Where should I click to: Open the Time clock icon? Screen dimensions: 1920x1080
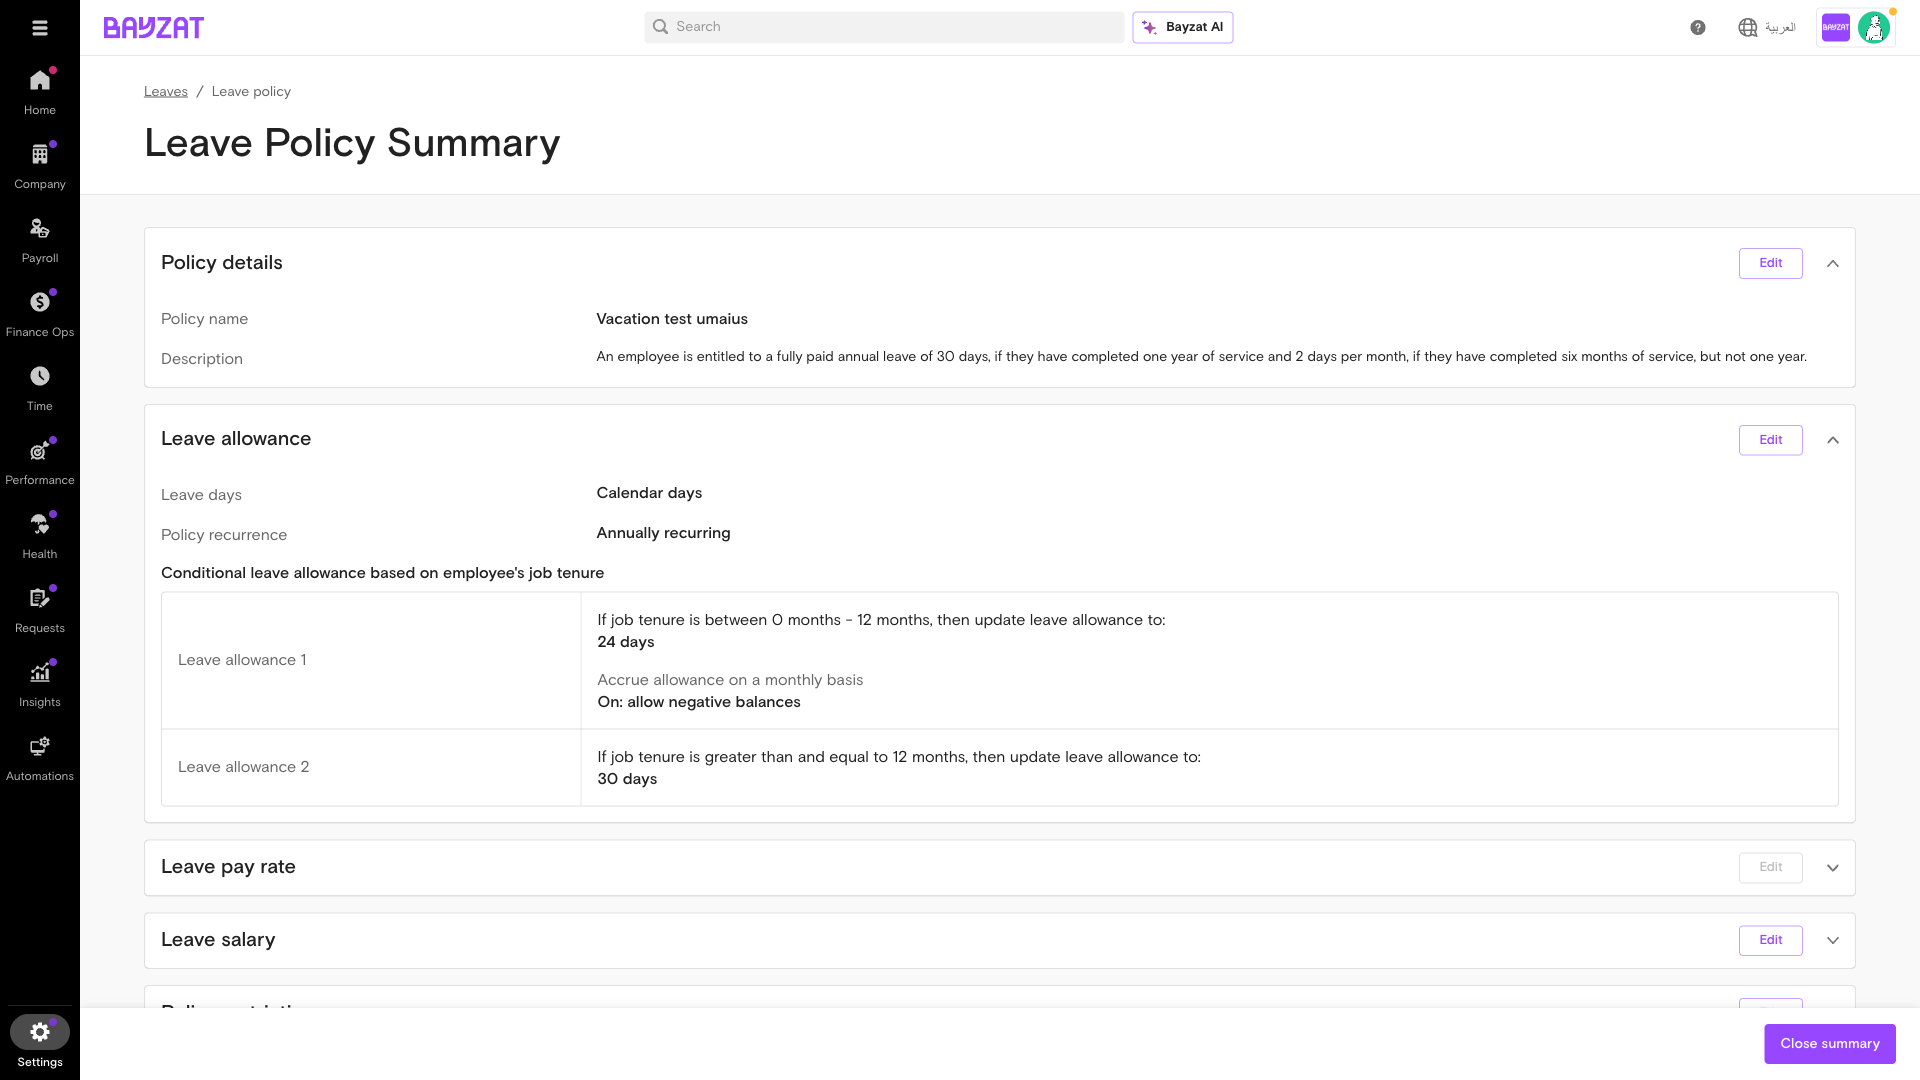(40, 376)
